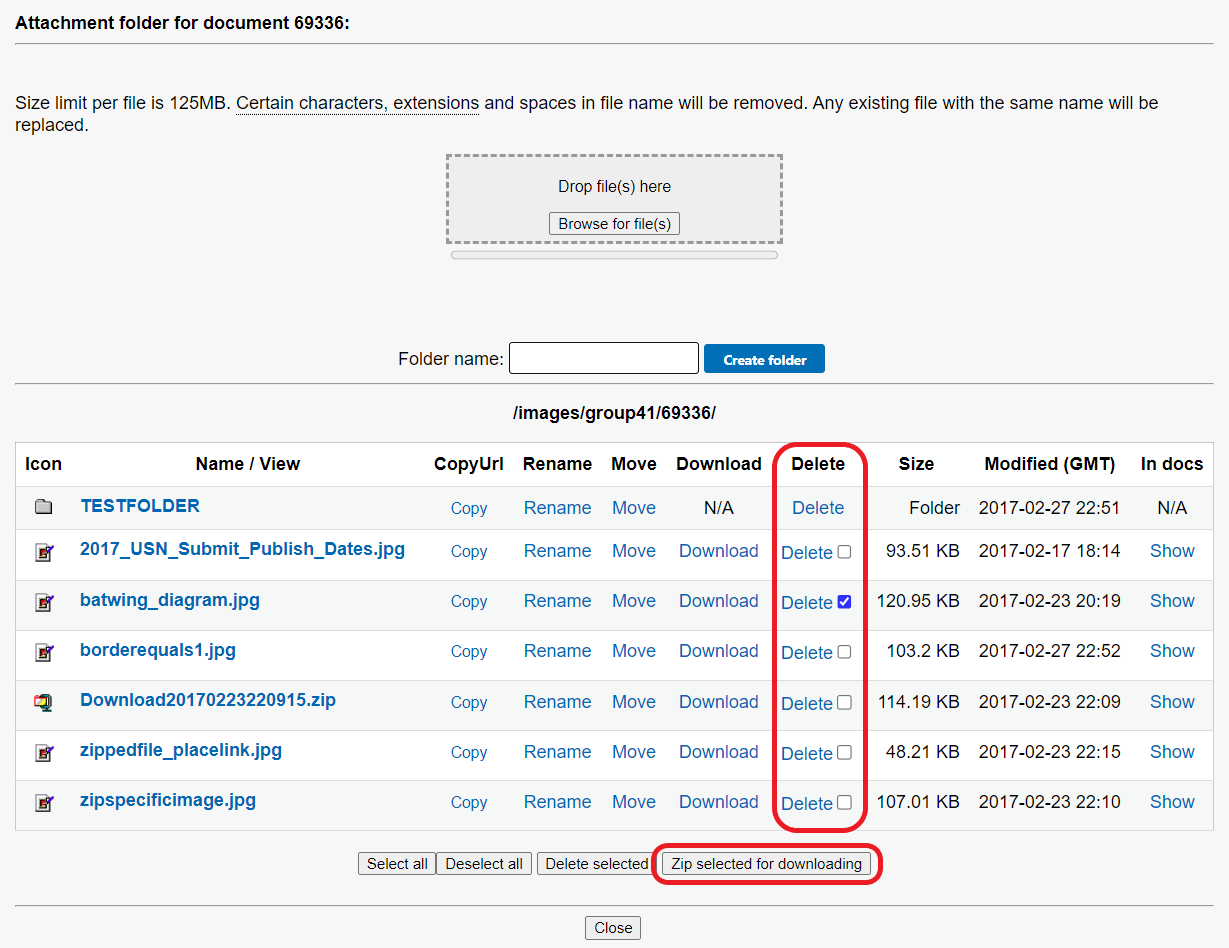This screenshot has height=948, width=1229.
Task: Click the Name / View column header
Action: click(248, 464)
